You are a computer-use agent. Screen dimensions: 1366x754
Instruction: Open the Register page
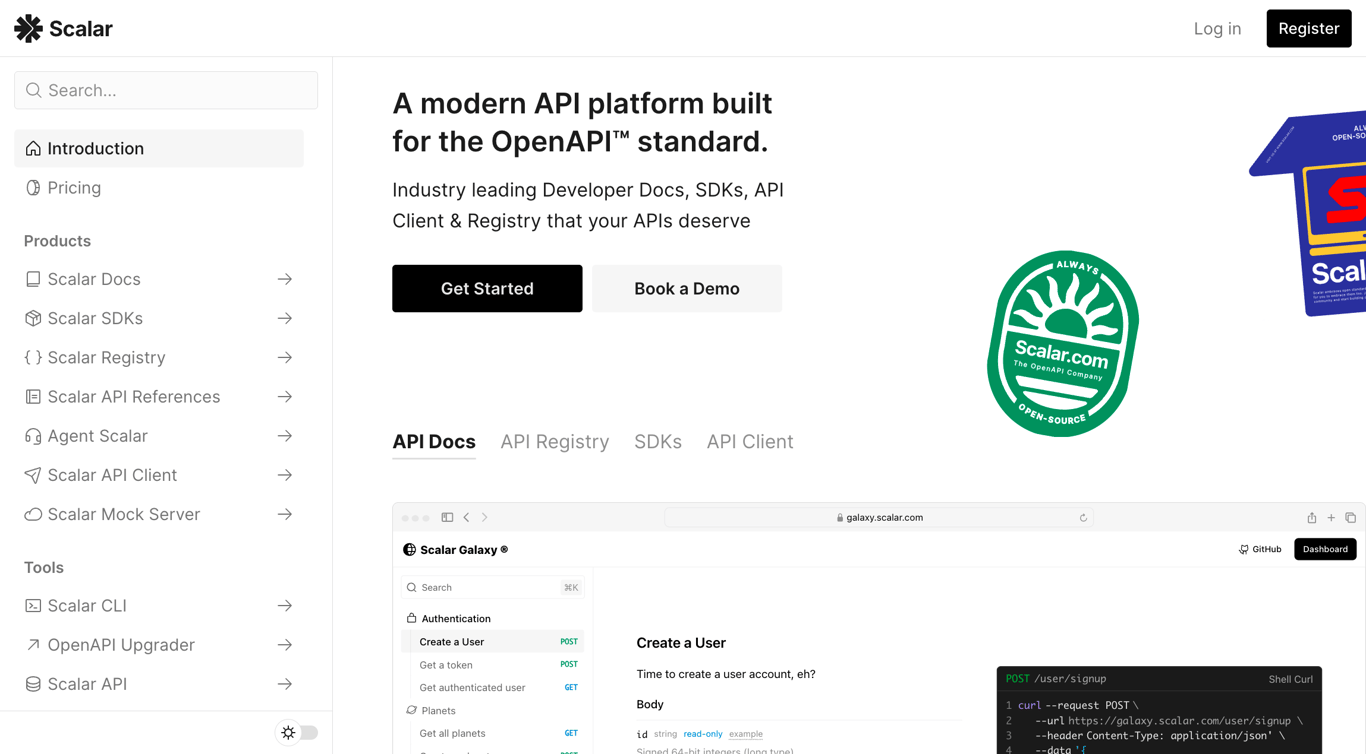[x=1308, y=28]
